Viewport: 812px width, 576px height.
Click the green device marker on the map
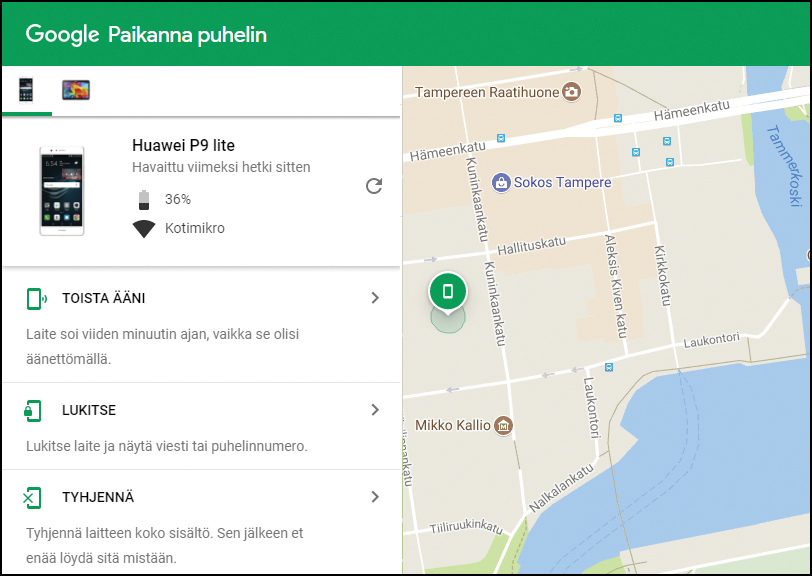click(x=448, y=291)
